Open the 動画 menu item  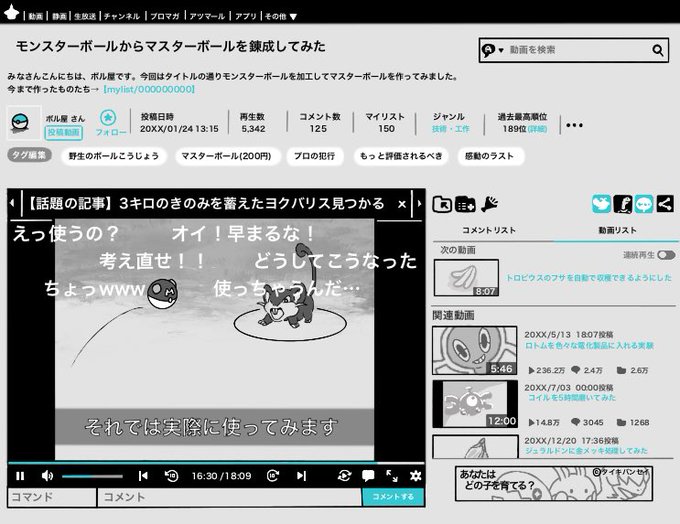tap(36, 16)
